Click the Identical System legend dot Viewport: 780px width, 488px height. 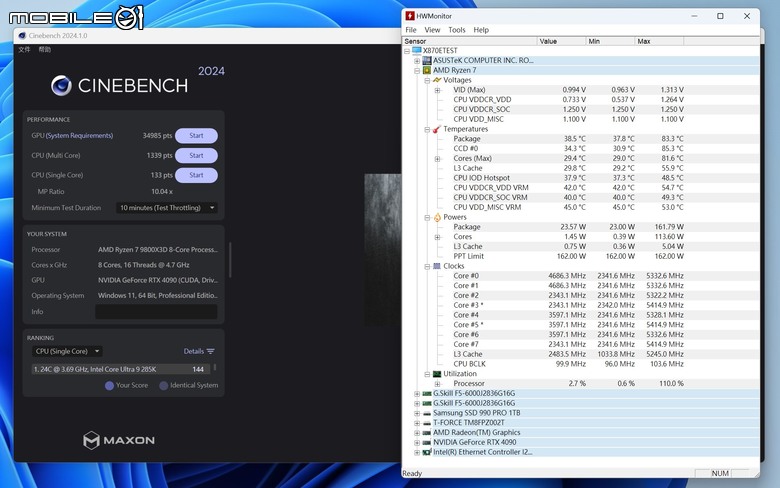(x=163, y=386)
